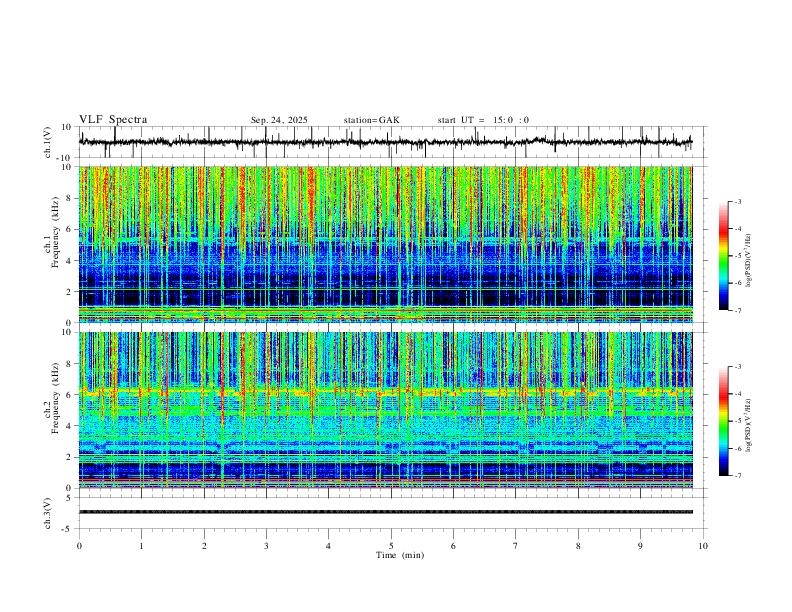Click the "-3" label on upper color bar
The width and height of the screenshot is (792, 612).
pos(737,201)
